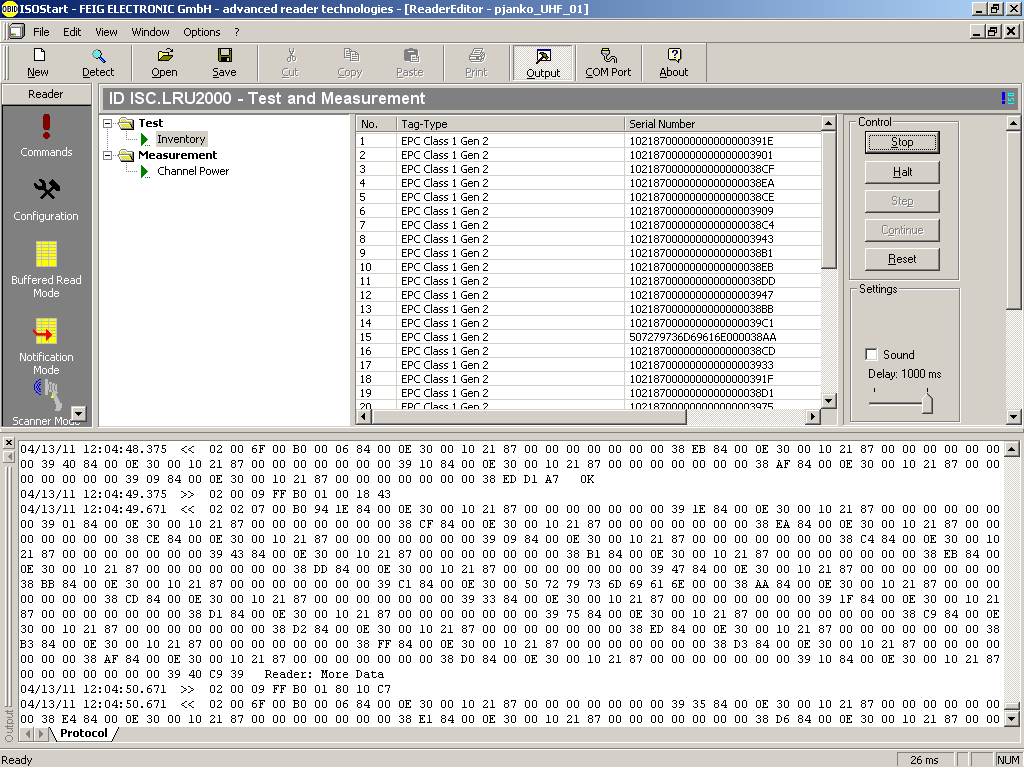Click protocol log scroll down arrow
Screen dimensions: 1024x768
[1011, 719]
